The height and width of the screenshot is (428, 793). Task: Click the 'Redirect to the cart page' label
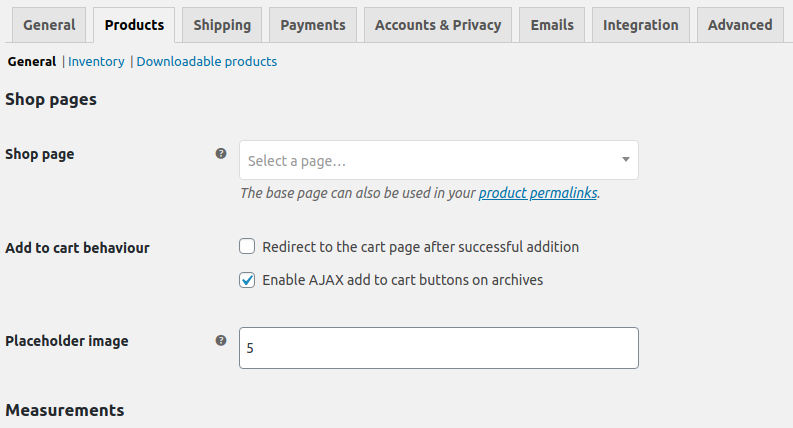pos(420,246)
